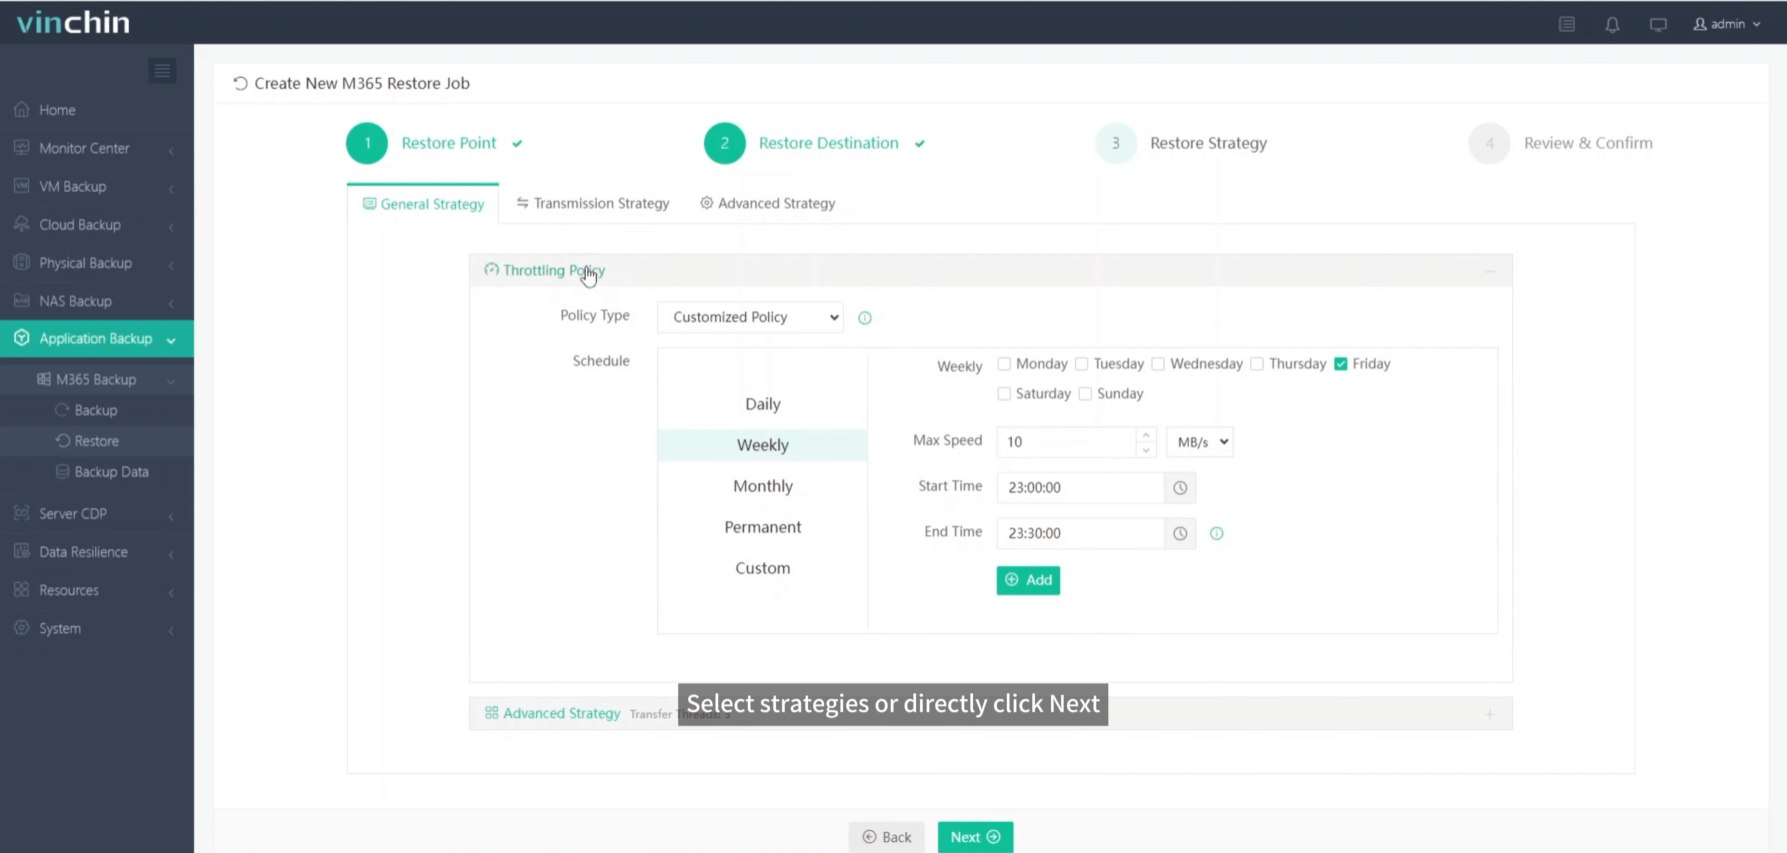Open the Policy Type dropdown
Image resolution: width=1787 pixels, height=853 pixels.
[750, 317]
